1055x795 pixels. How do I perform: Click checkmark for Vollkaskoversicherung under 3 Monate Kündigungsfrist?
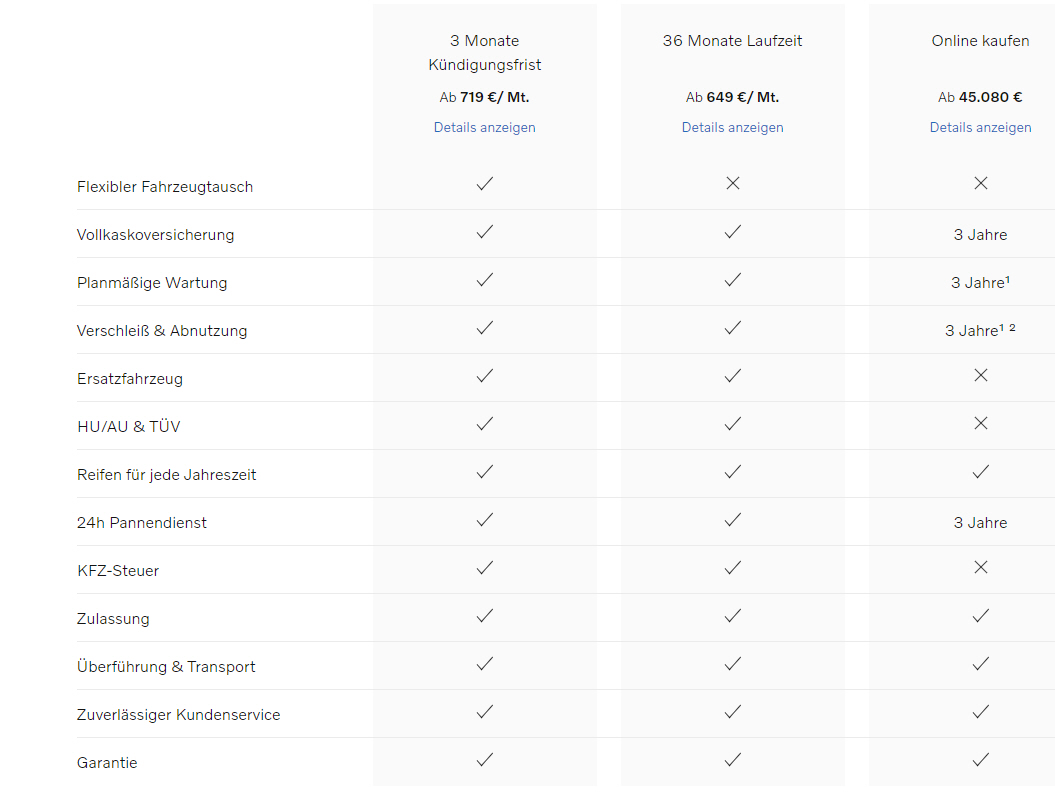coord(485,232)
